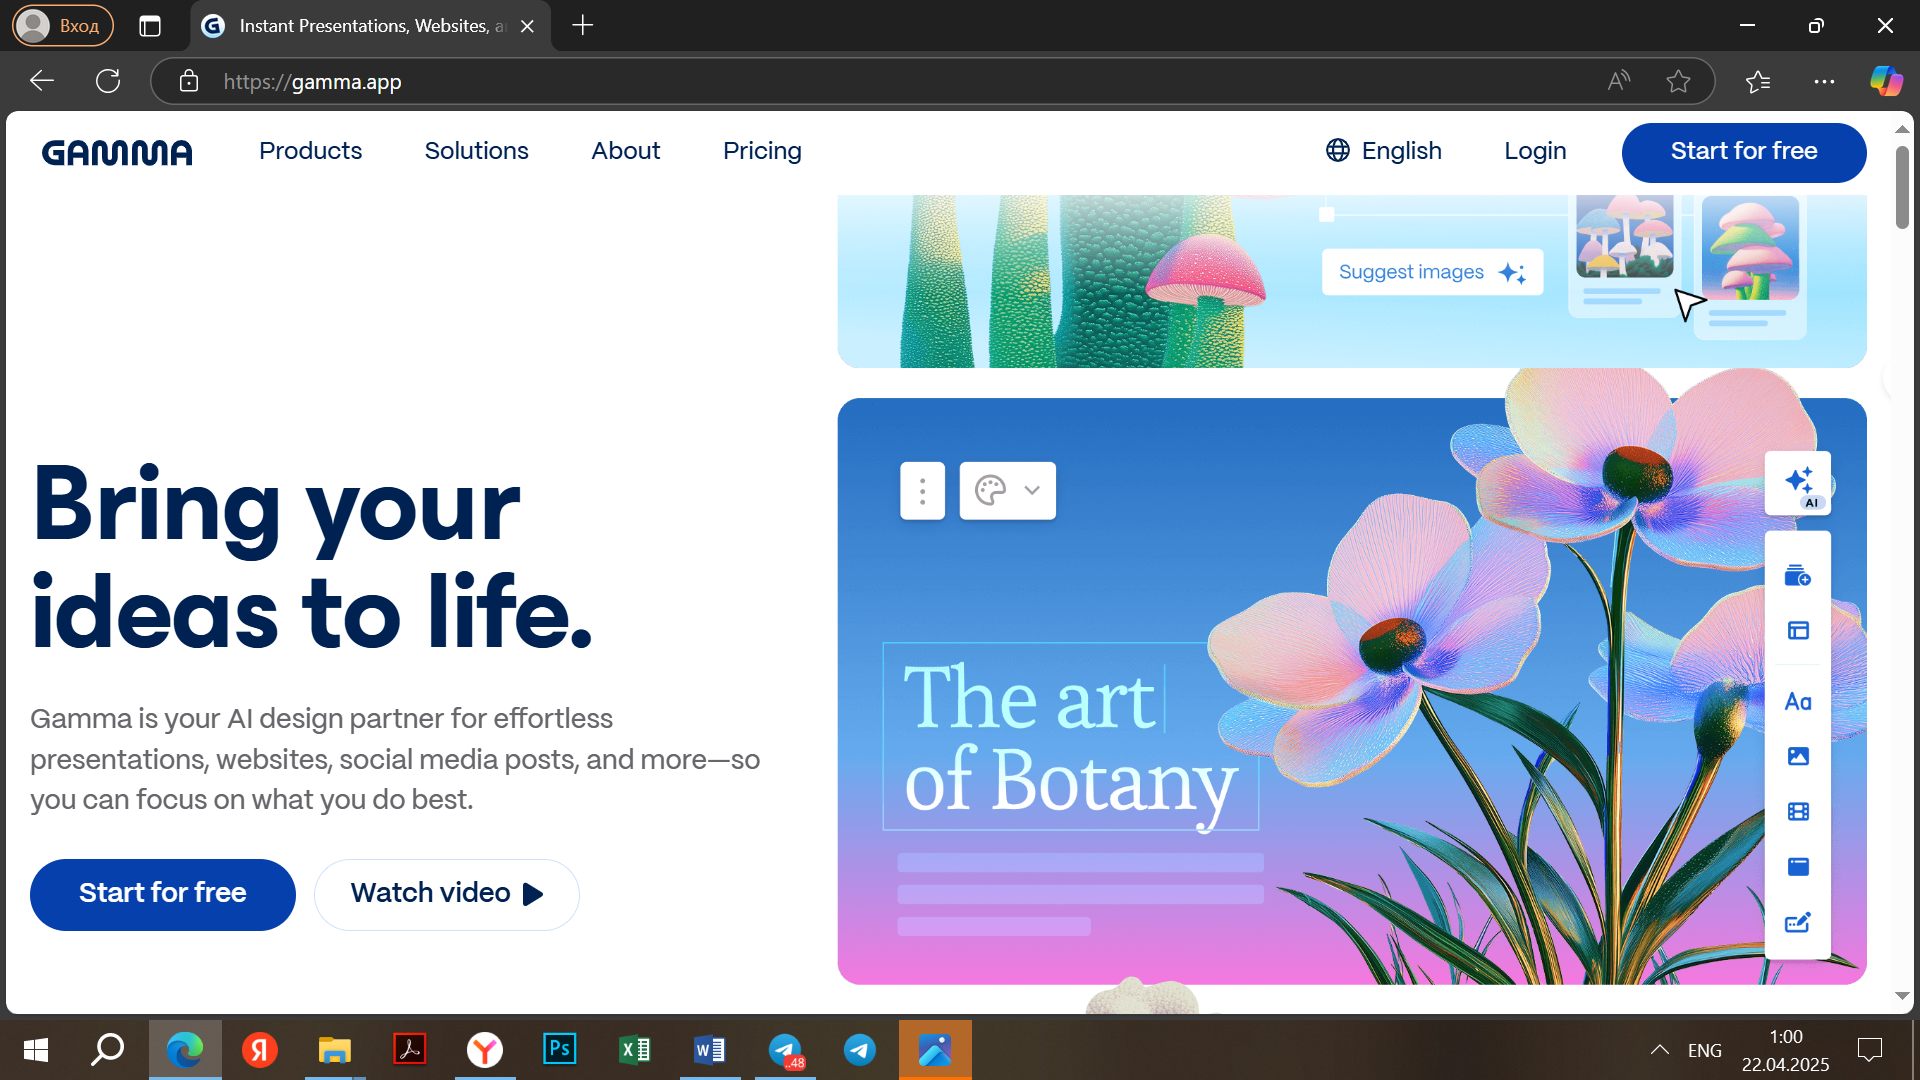Open Word from the taskbar
The image size is (1920, 1080).
tap(710, 1050)
